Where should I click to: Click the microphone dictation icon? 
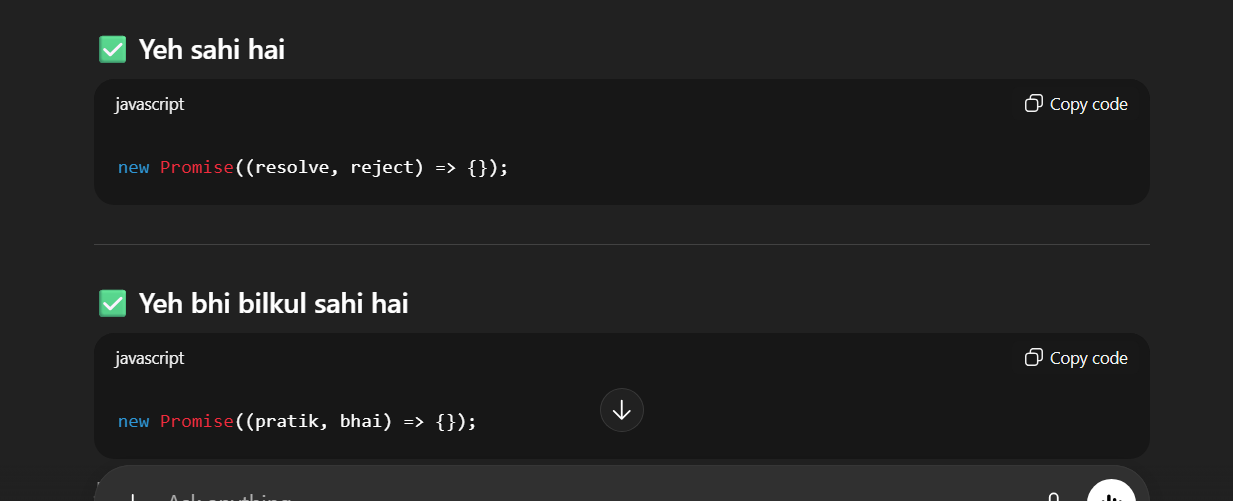pos(1053,497)
